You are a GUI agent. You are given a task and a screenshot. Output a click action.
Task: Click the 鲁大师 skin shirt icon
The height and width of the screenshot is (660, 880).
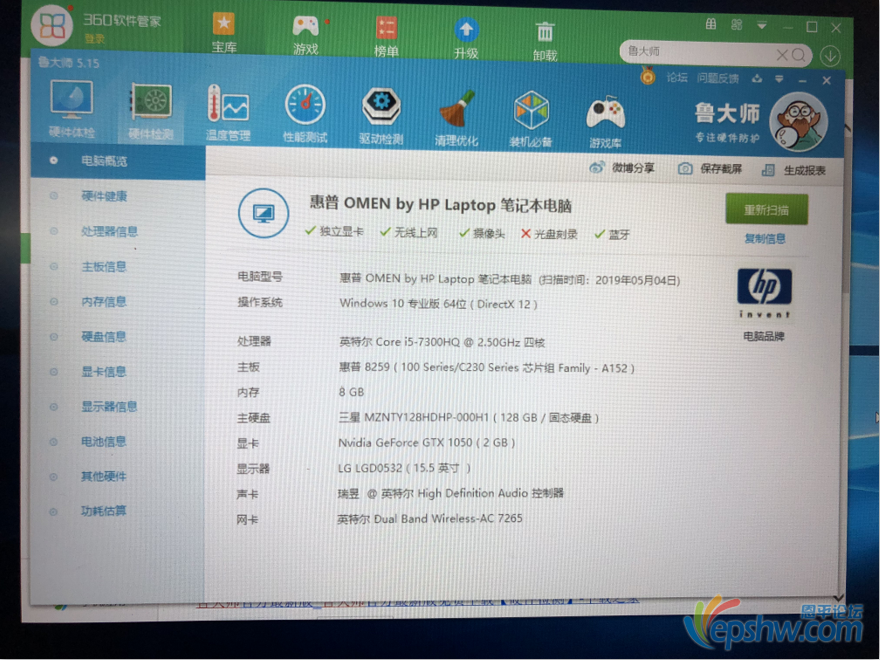[x=757, y=79]
